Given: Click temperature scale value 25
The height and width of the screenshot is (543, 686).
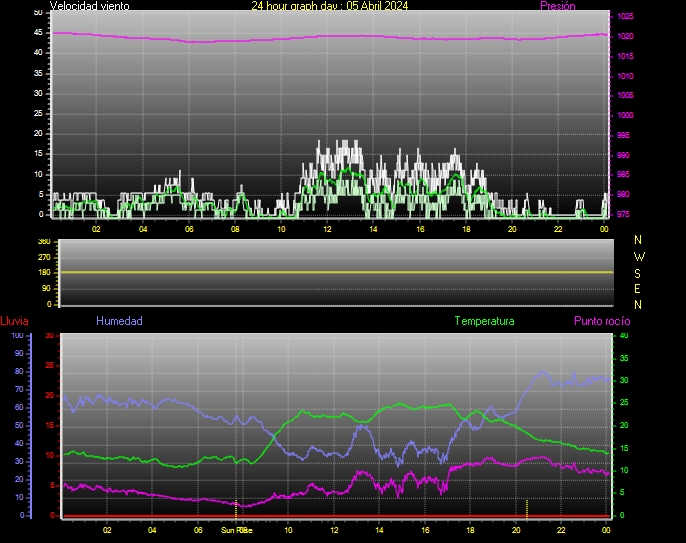Looking at the screenshot, I should coord(624,403).
